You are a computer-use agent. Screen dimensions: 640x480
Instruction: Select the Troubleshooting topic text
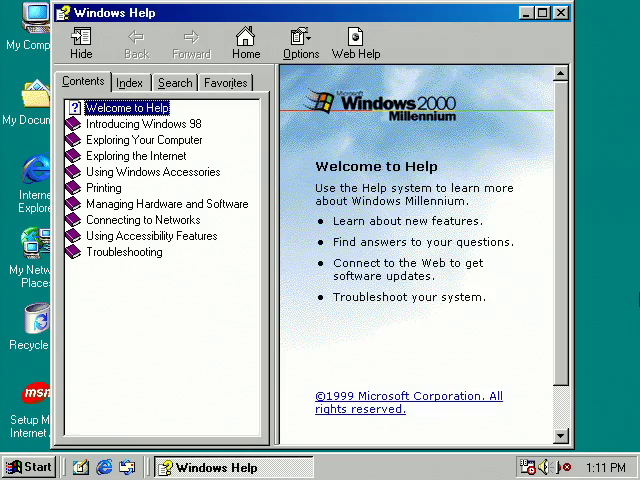124,252
